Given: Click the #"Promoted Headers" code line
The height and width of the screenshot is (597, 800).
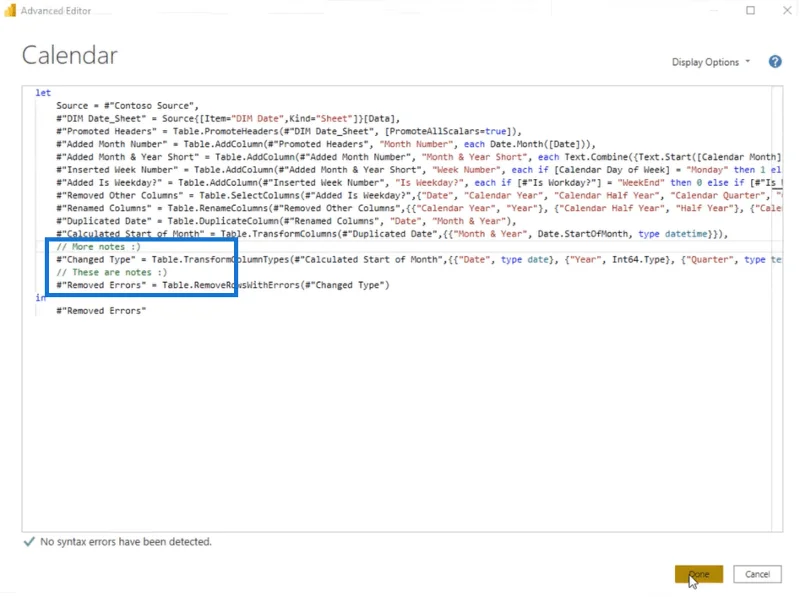Looking at the screenshot, I should pyautogui.click(x=289, y=131).
